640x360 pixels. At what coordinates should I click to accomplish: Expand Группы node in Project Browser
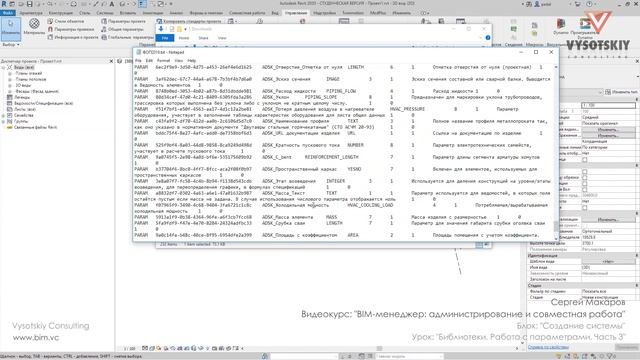3,121
